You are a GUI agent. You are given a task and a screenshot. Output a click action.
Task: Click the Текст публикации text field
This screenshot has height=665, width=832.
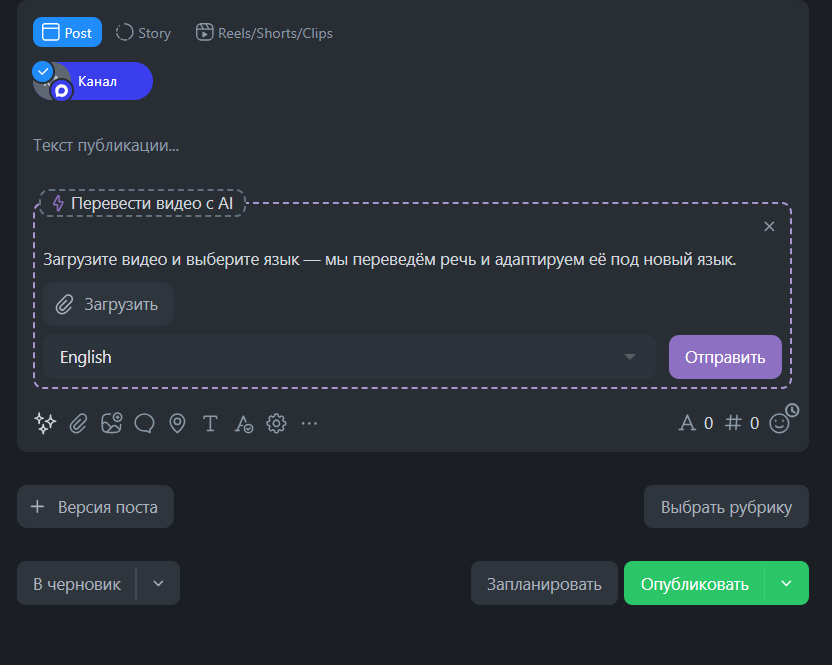point(400,145)
